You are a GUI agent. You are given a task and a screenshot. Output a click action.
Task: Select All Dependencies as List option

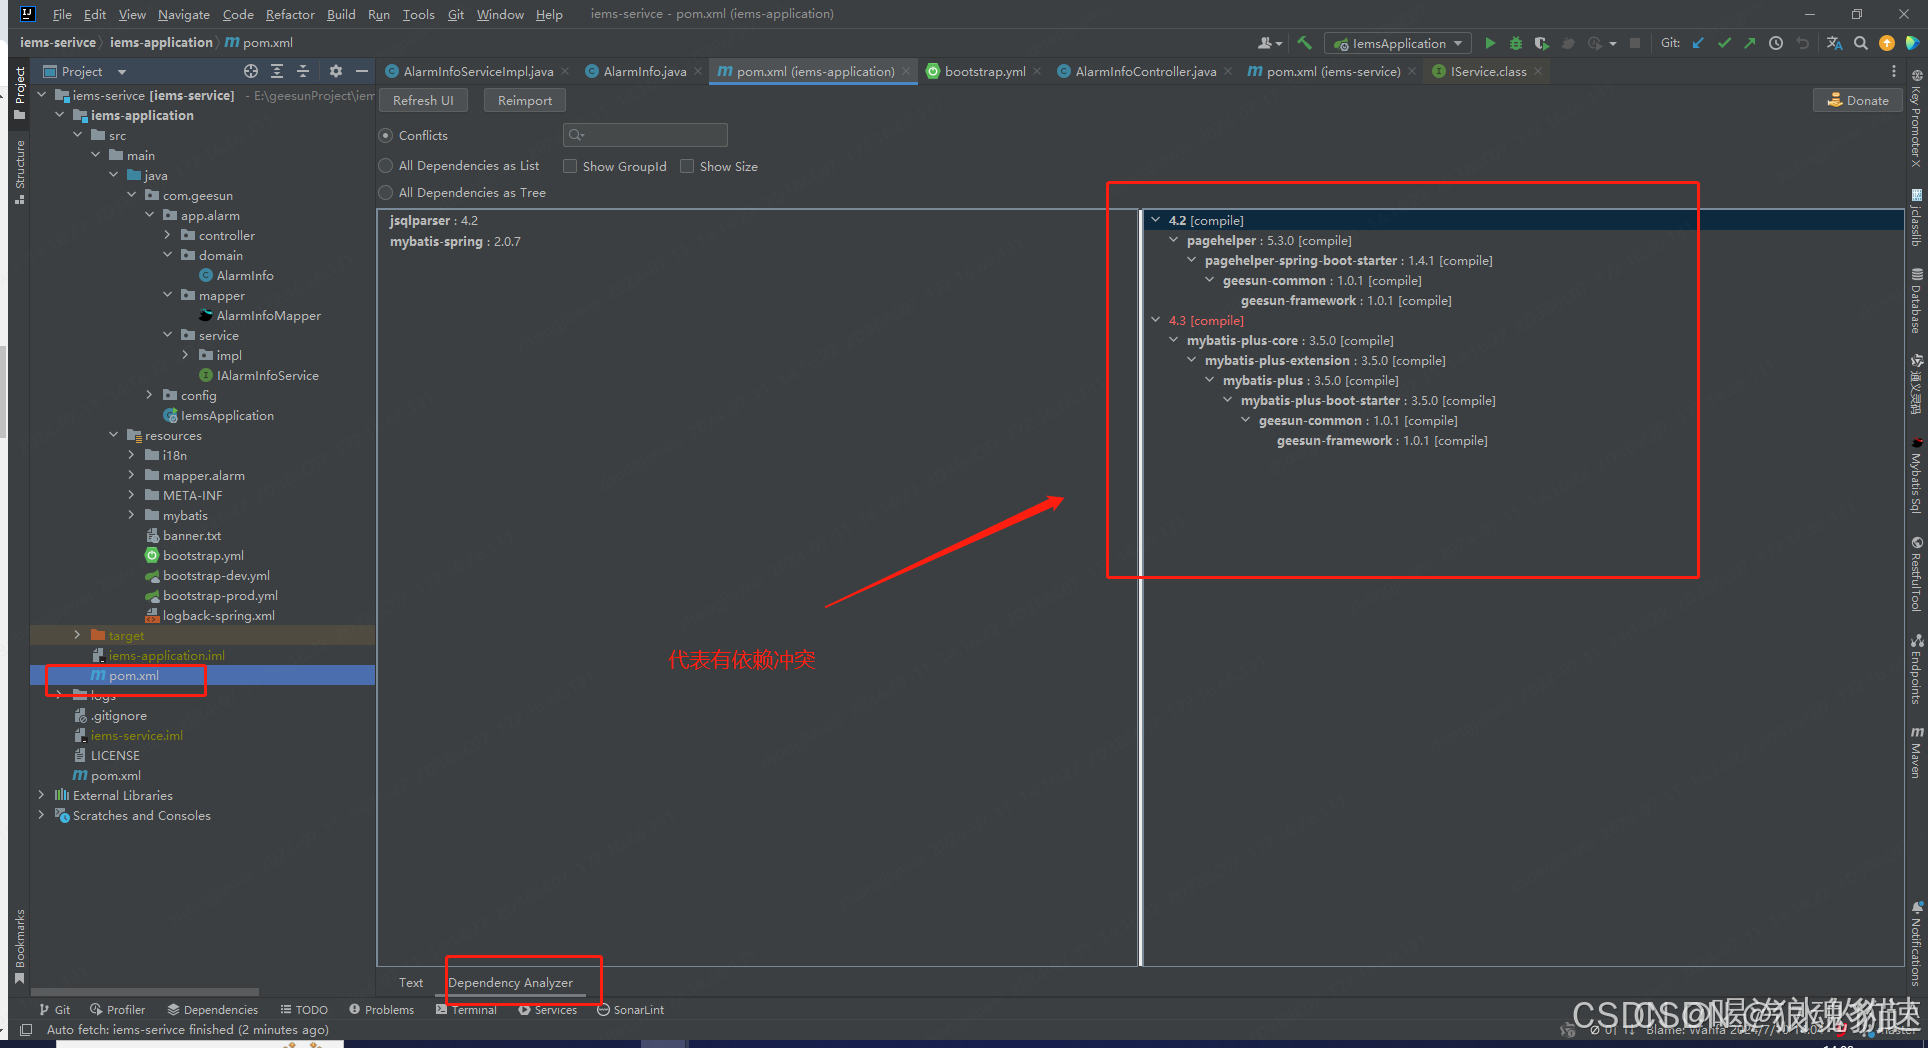tap(386, 166)
